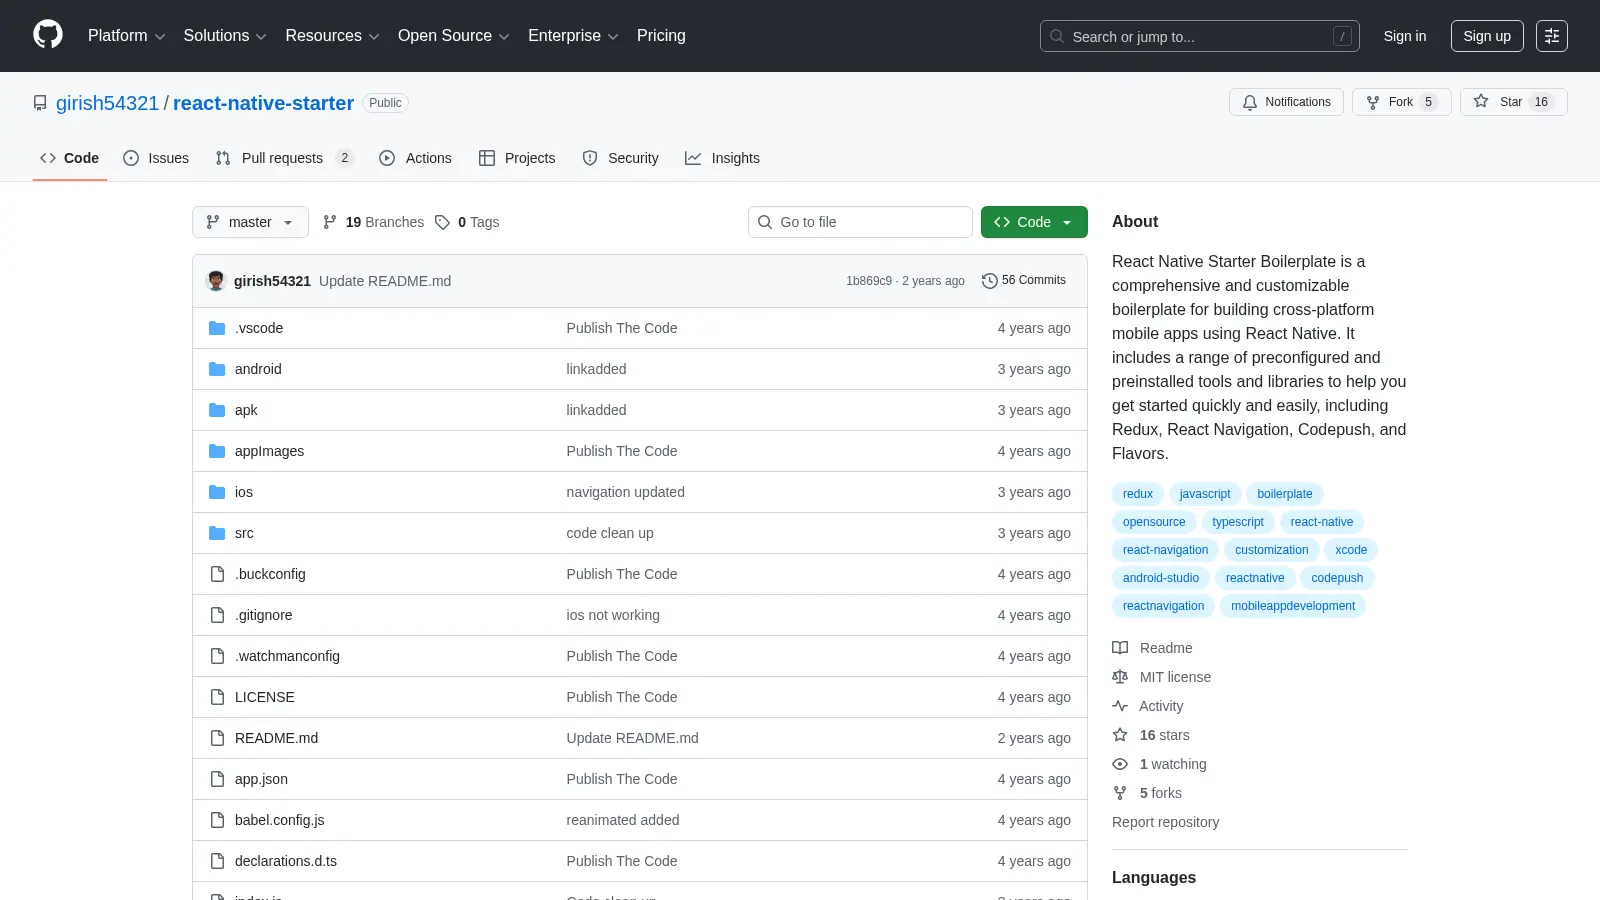Image resolution: width=1600 pixels, height=900 pixels.
Task: Click the src folder icon
Action: pos(217,533)
